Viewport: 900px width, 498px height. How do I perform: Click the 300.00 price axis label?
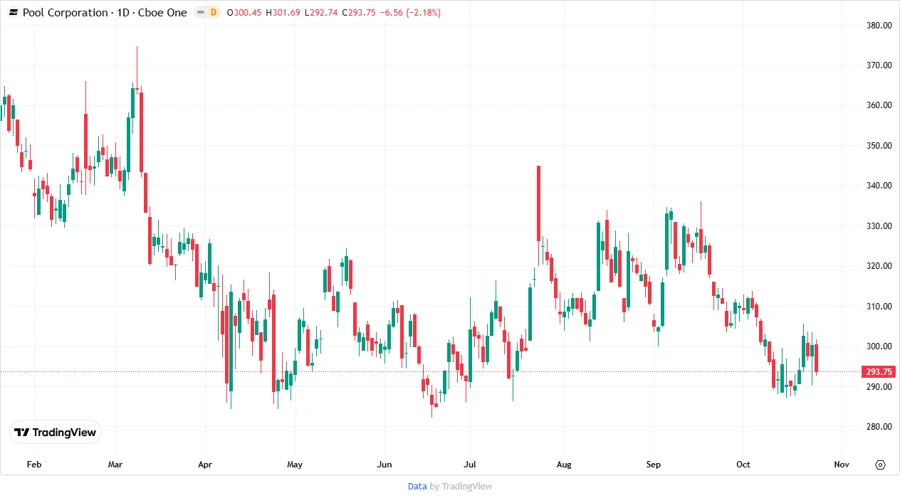[x=879, y=347]
